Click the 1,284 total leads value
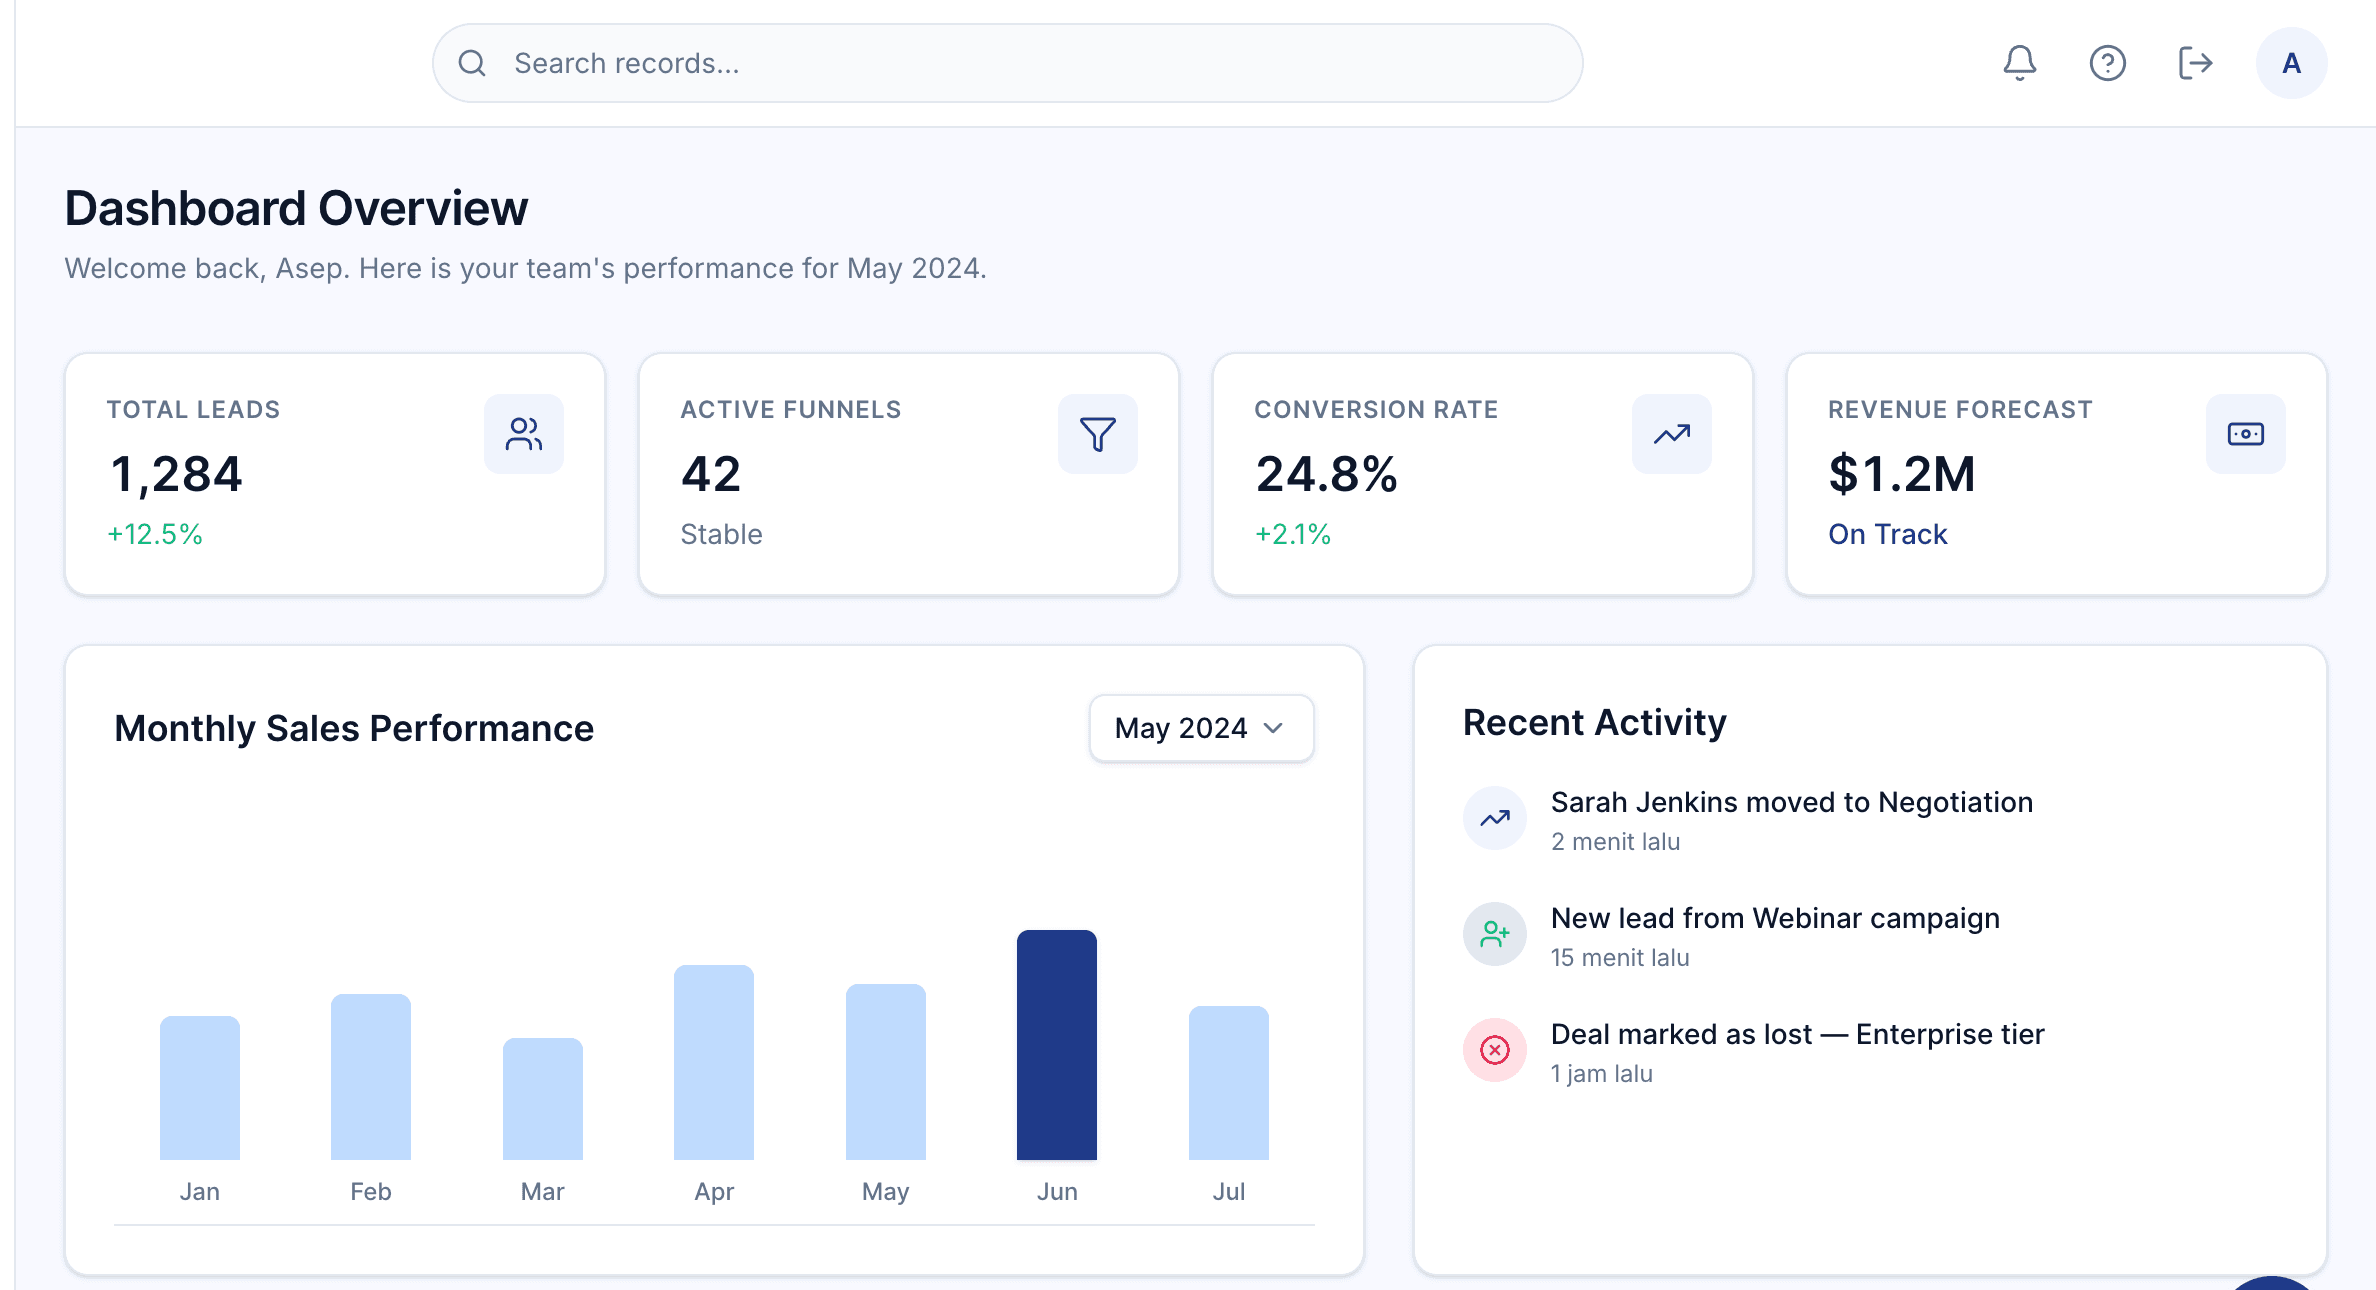This screenshot has width=2376, height=1290. coord(176,474)
